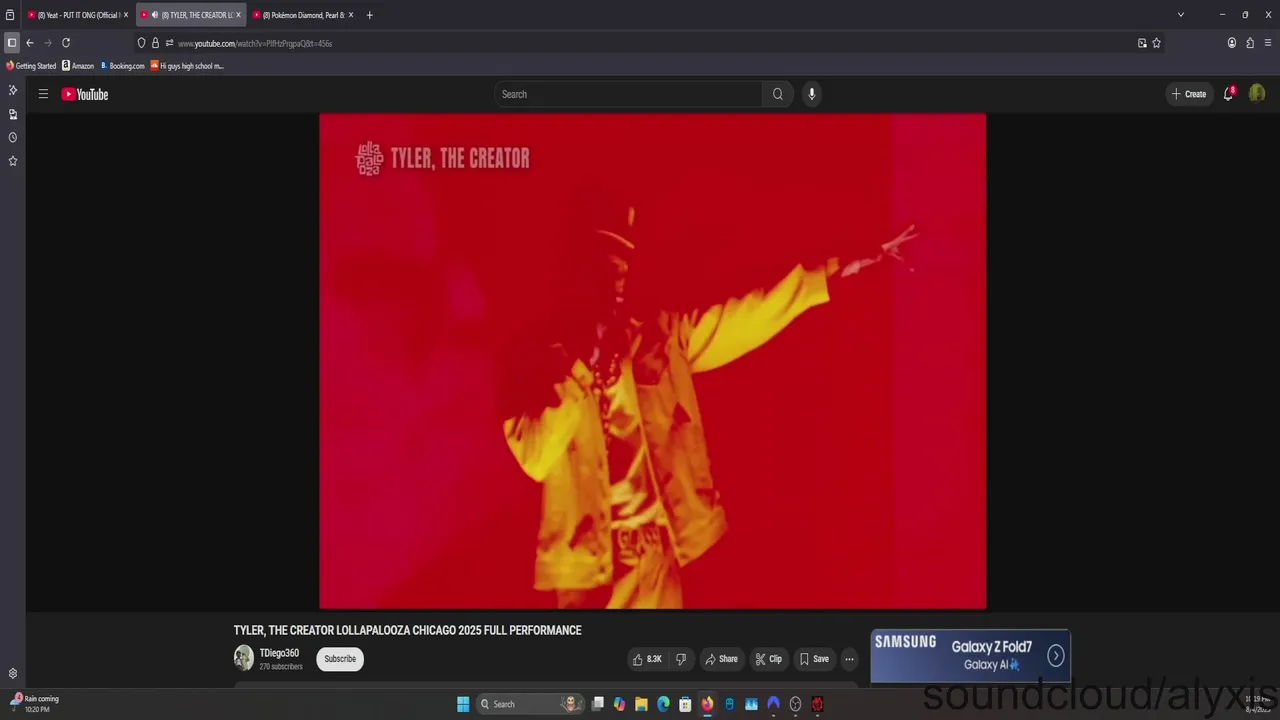Viewport: 1280px width, 720px height.
Task: Dislike the video with thumbs down
Action: (681, 659)
